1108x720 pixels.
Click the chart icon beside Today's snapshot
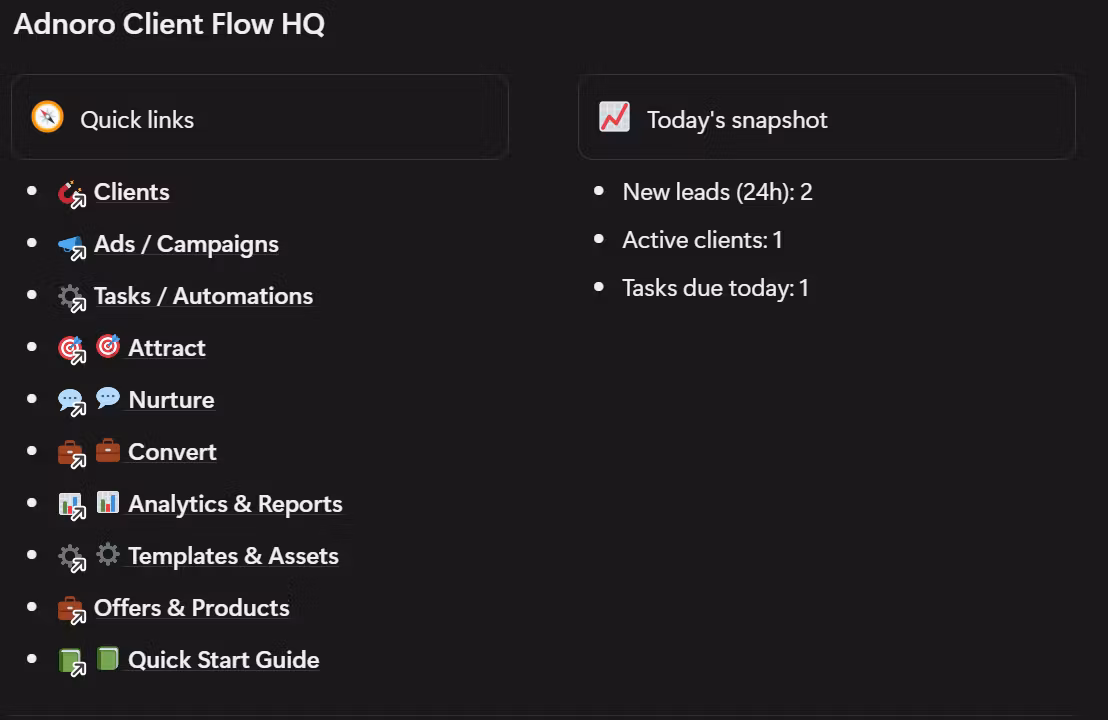614,118
